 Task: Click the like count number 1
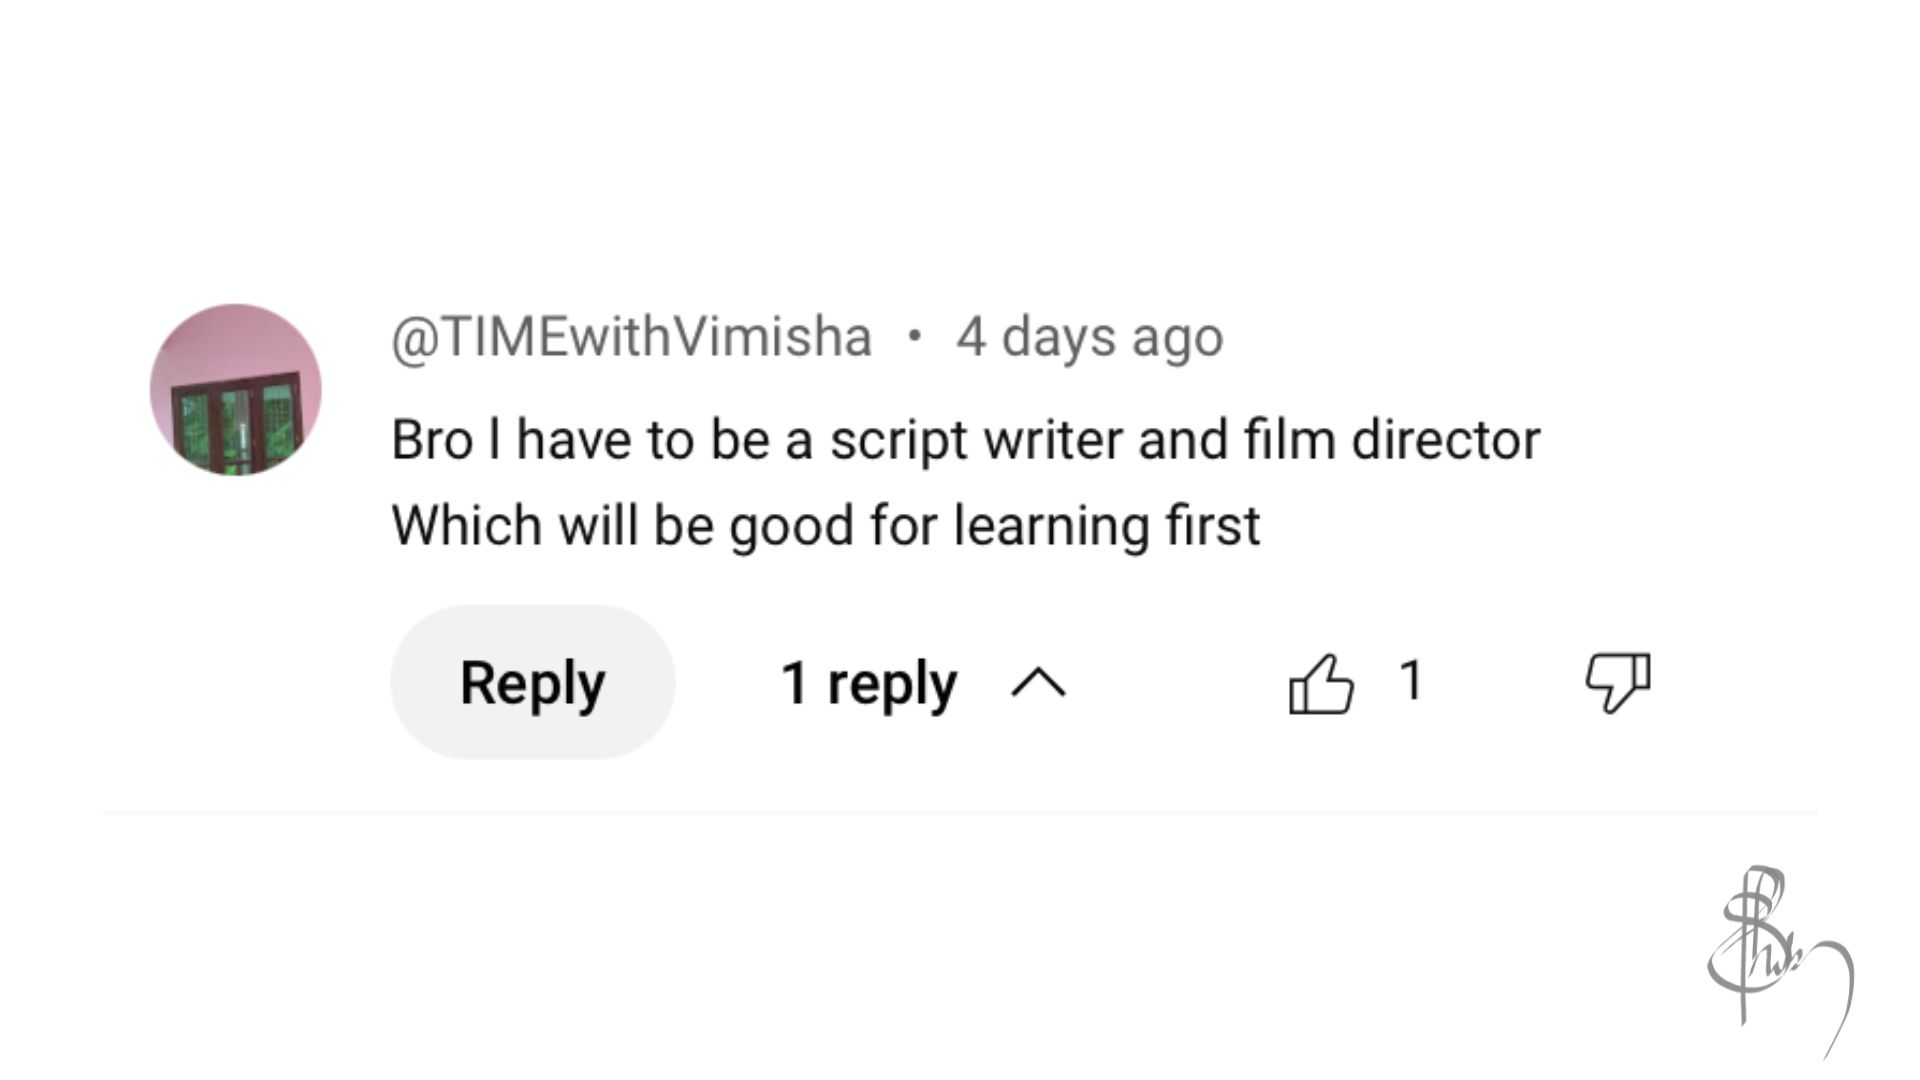point(1410,681)
